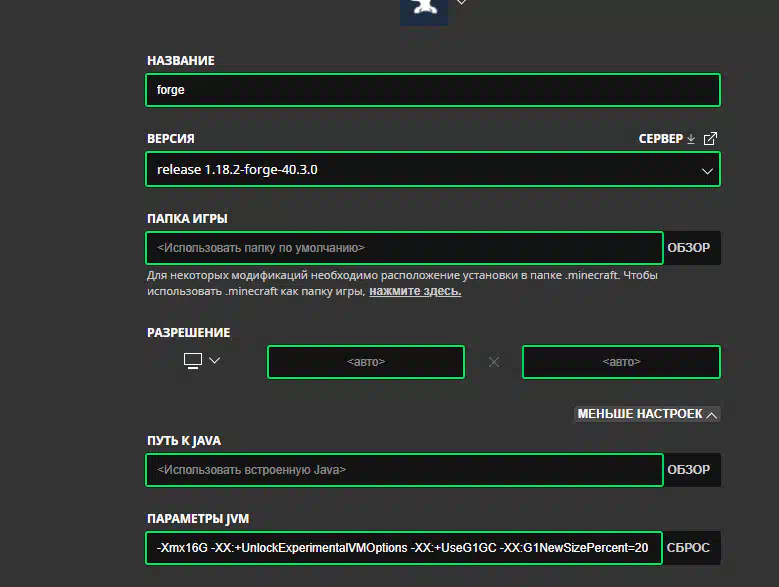
Task: Follow the нажмите здесь link
Action: (x=415, y=291)
